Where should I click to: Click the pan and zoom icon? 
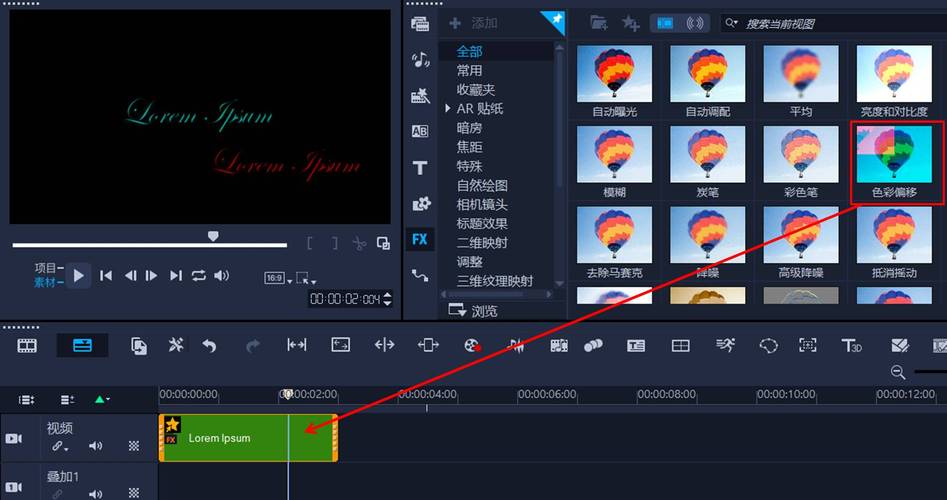pos(807,345)
